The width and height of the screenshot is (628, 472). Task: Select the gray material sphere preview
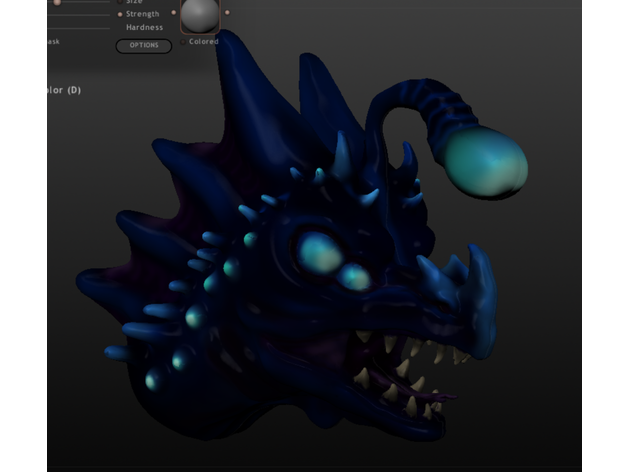tap(200, 15)
